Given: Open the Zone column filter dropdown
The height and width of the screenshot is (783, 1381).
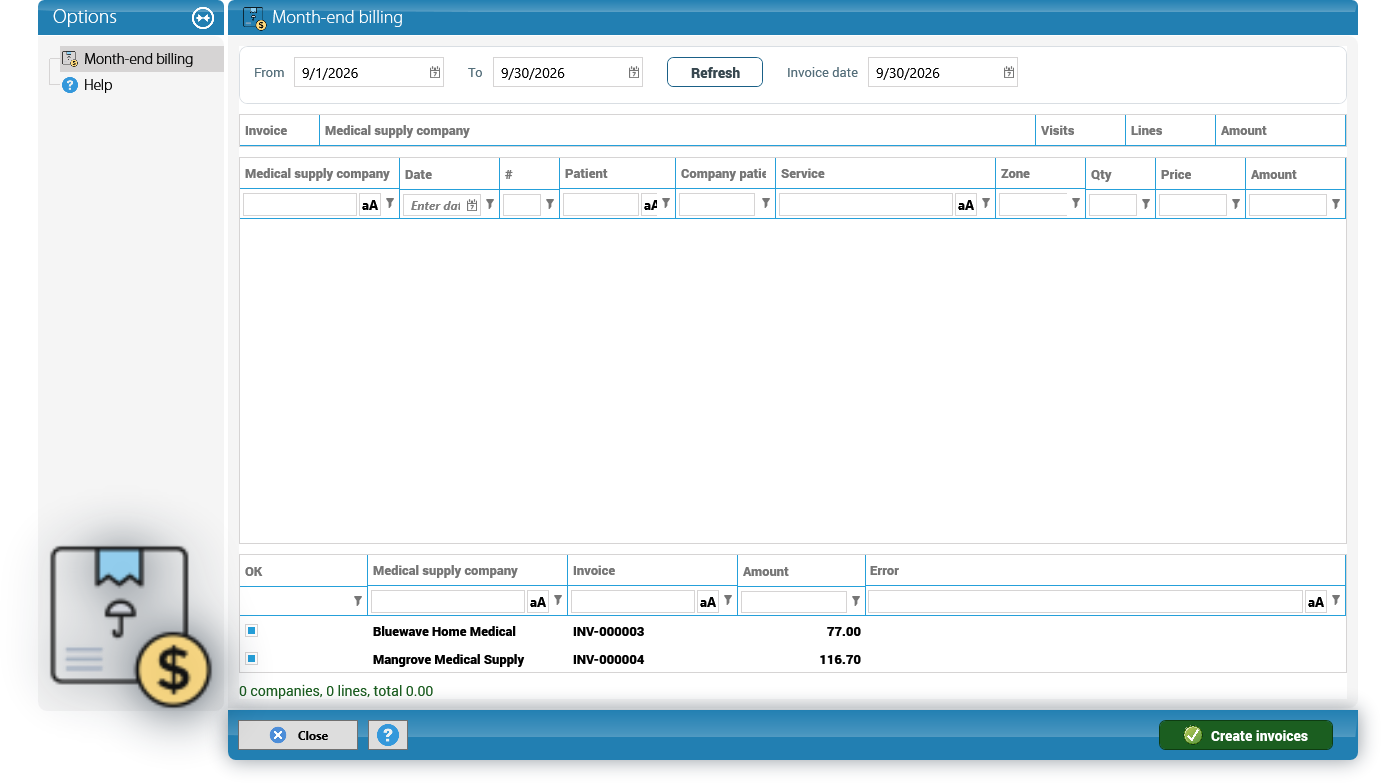Looking at the screenshot, I should point(1076,204).
